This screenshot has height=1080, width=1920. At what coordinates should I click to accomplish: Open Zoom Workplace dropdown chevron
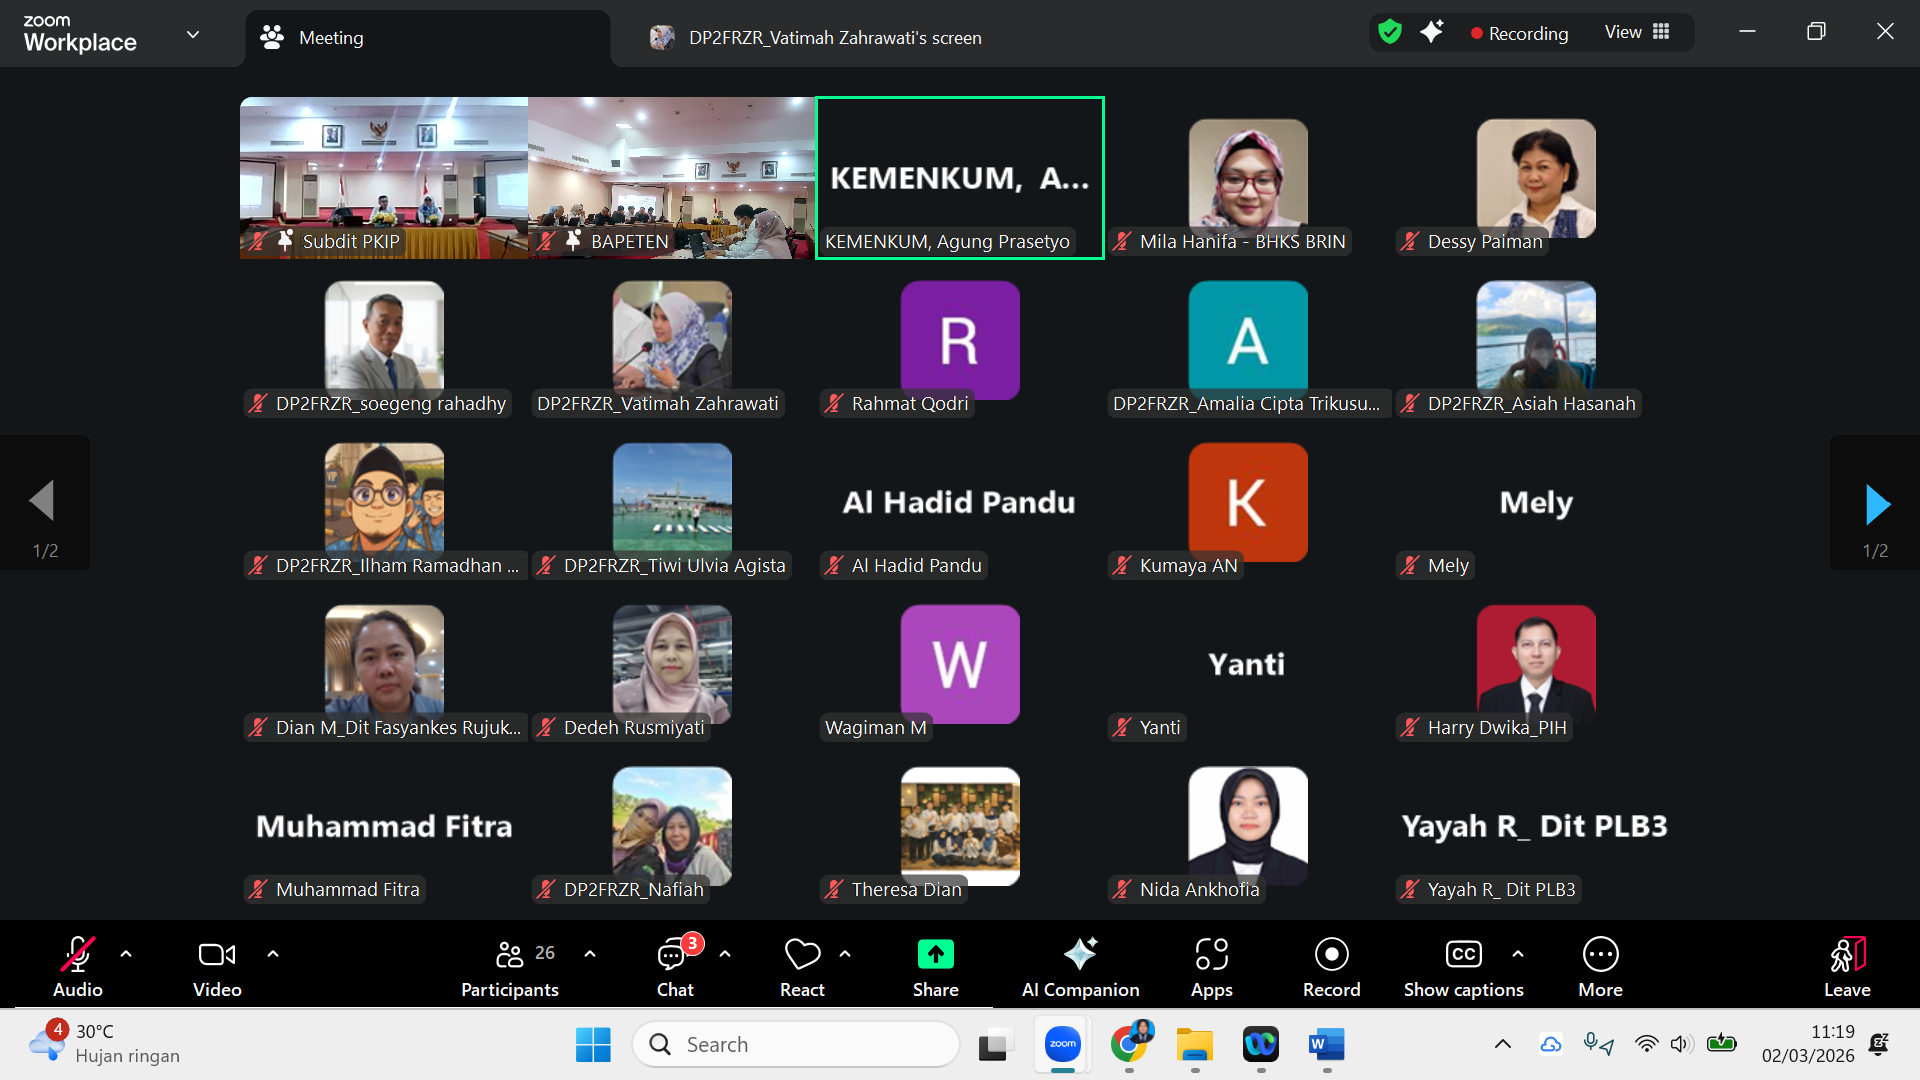(x=193, y=34)
